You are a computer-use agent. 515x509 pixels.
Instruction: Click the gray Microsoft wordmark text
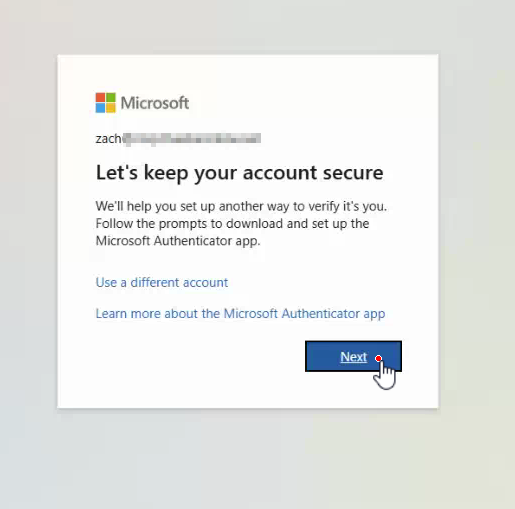[x=155, y=103]
